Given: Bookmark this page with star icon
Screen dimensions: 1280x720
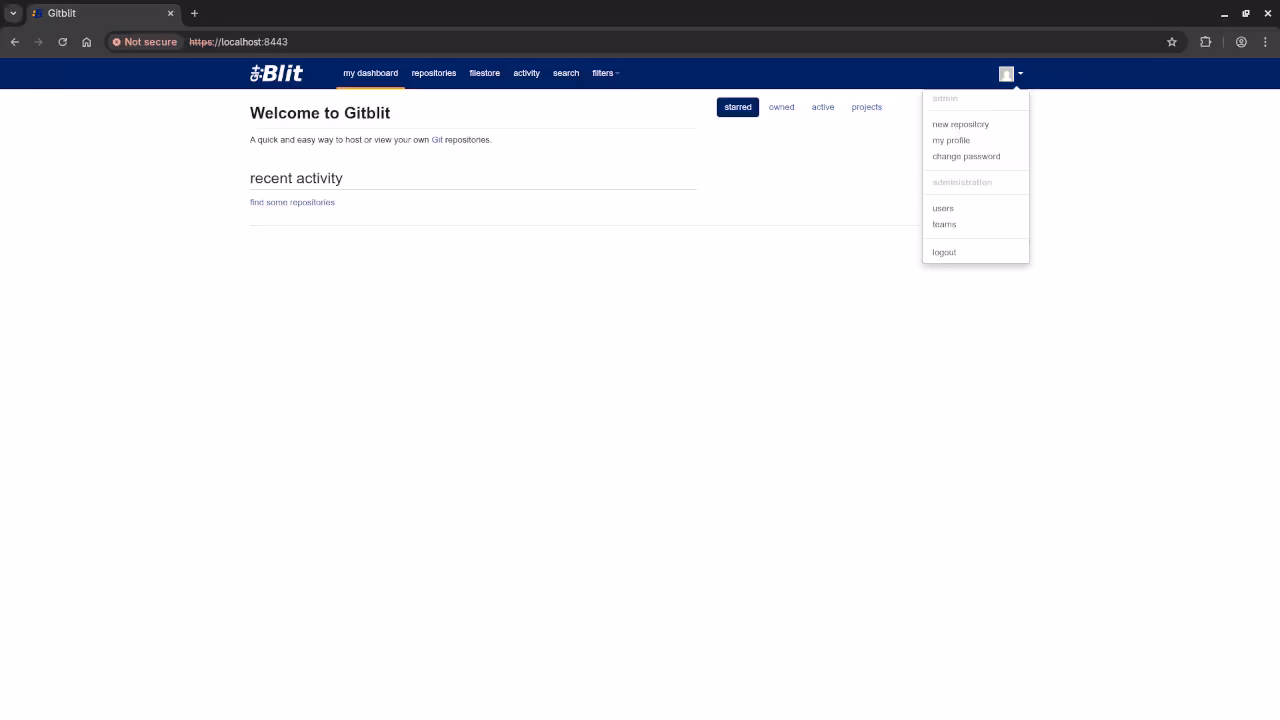Looking at the screenshot, I should [1171, 42].
